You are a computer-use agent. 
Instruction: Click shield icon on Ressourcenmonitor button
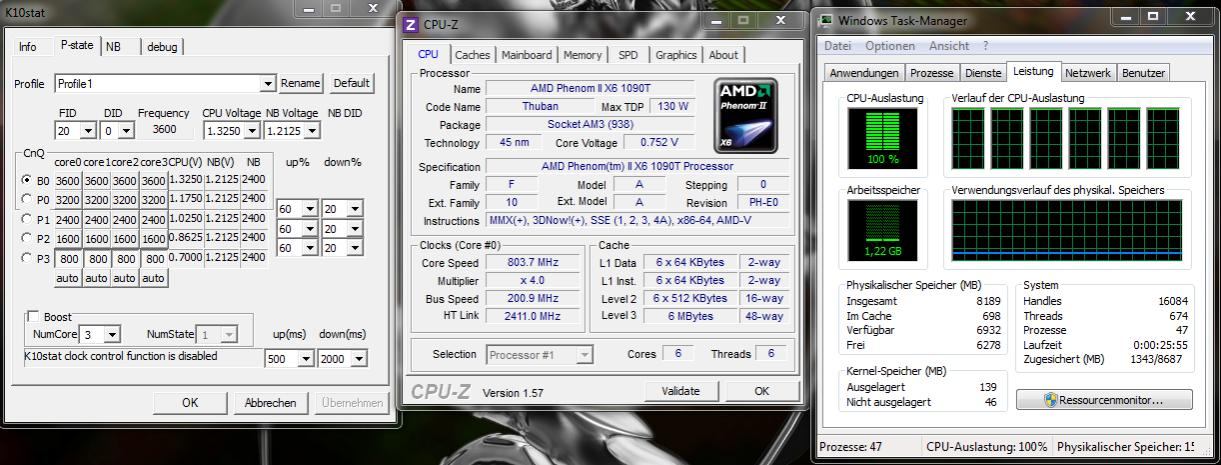click(1050, 400)
